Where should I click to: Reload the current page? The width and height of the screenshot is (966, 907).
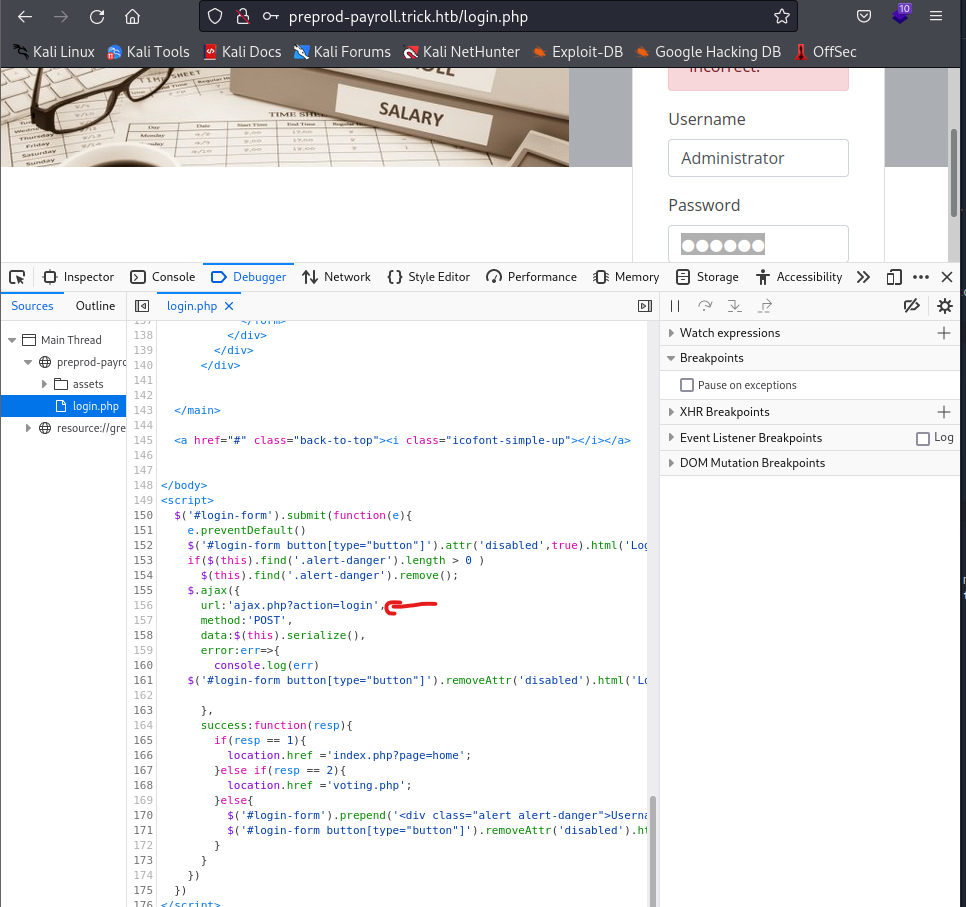pyautogui.click(x=97, y=17)
